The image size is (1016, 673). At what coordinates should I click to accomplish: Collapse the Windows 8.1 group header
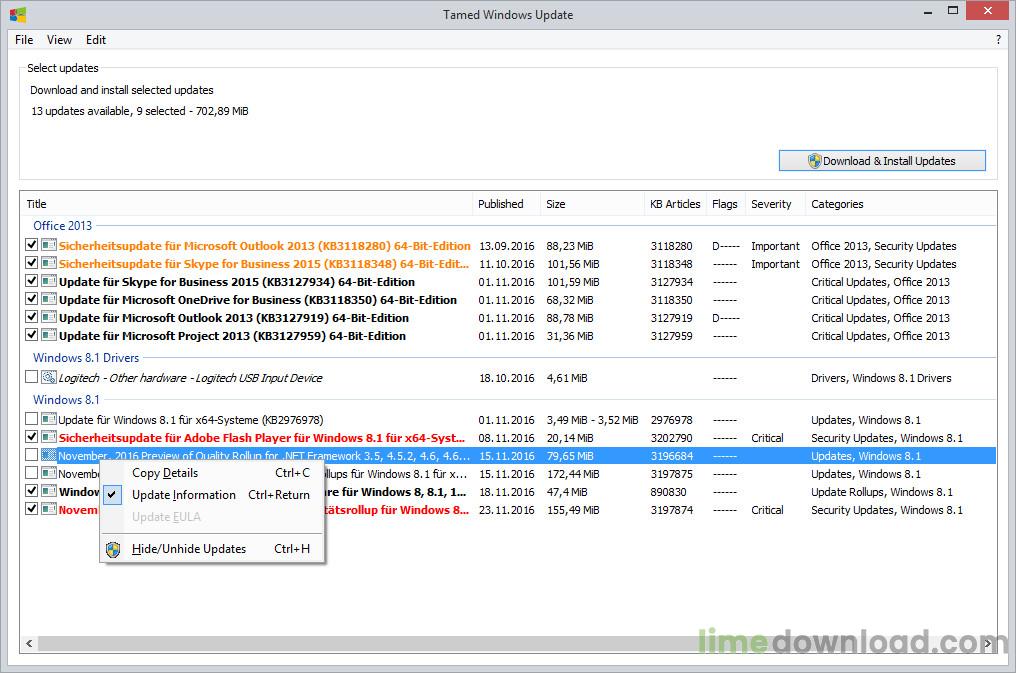[67, 400]
